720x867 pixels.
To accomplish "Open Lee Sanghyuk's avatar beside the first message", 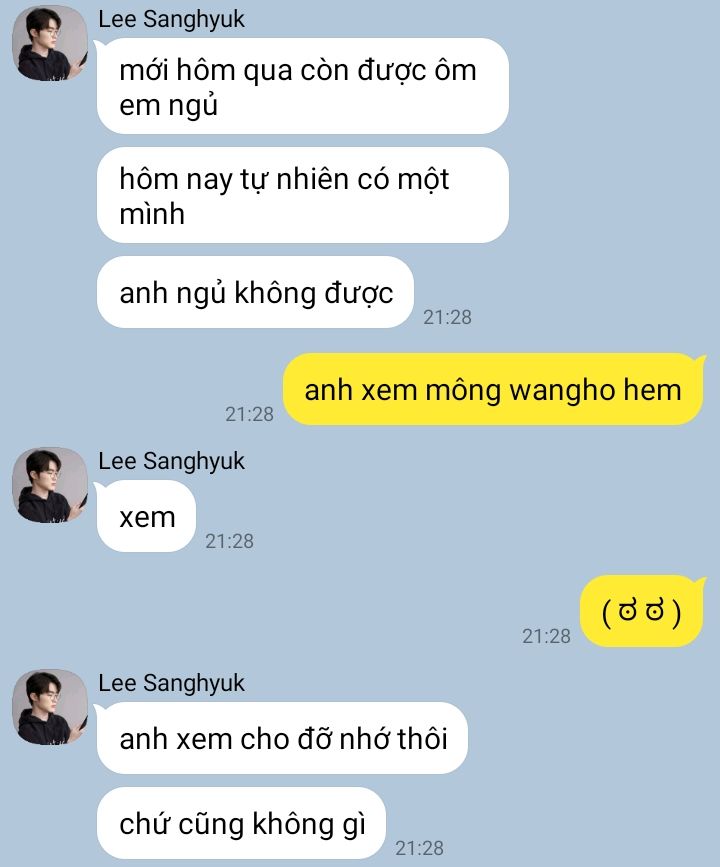I will coord(50,43).
